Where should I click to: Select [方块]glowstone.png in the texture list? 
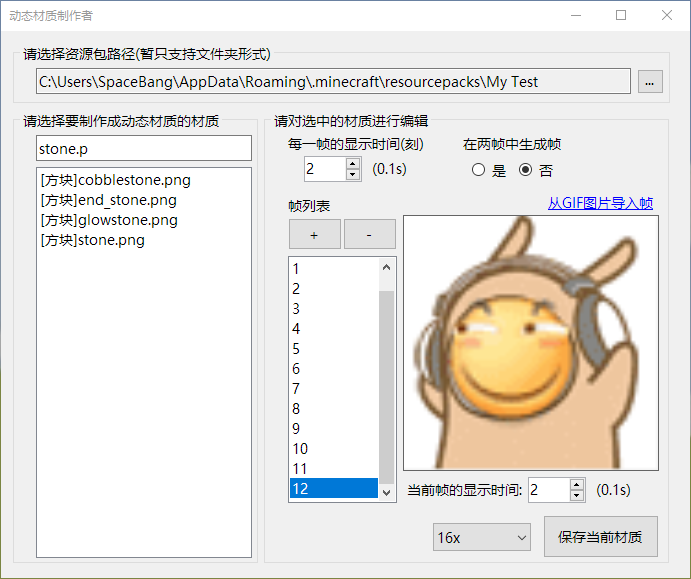tap(144, 220)
